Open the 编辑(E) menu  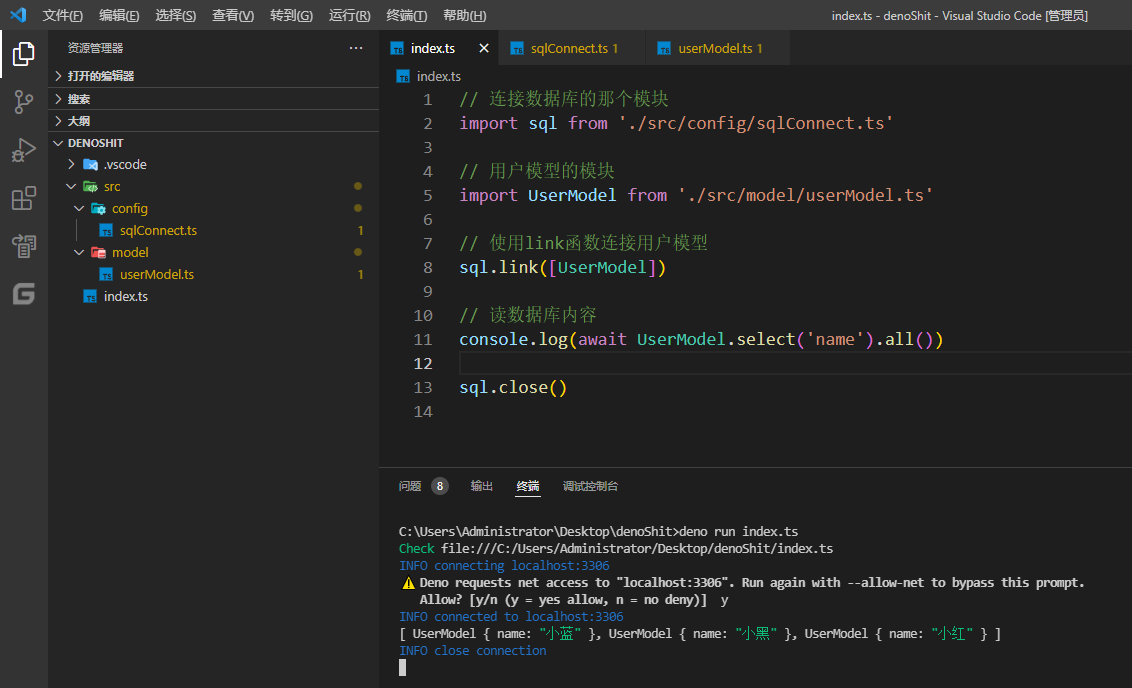point(119,15)
